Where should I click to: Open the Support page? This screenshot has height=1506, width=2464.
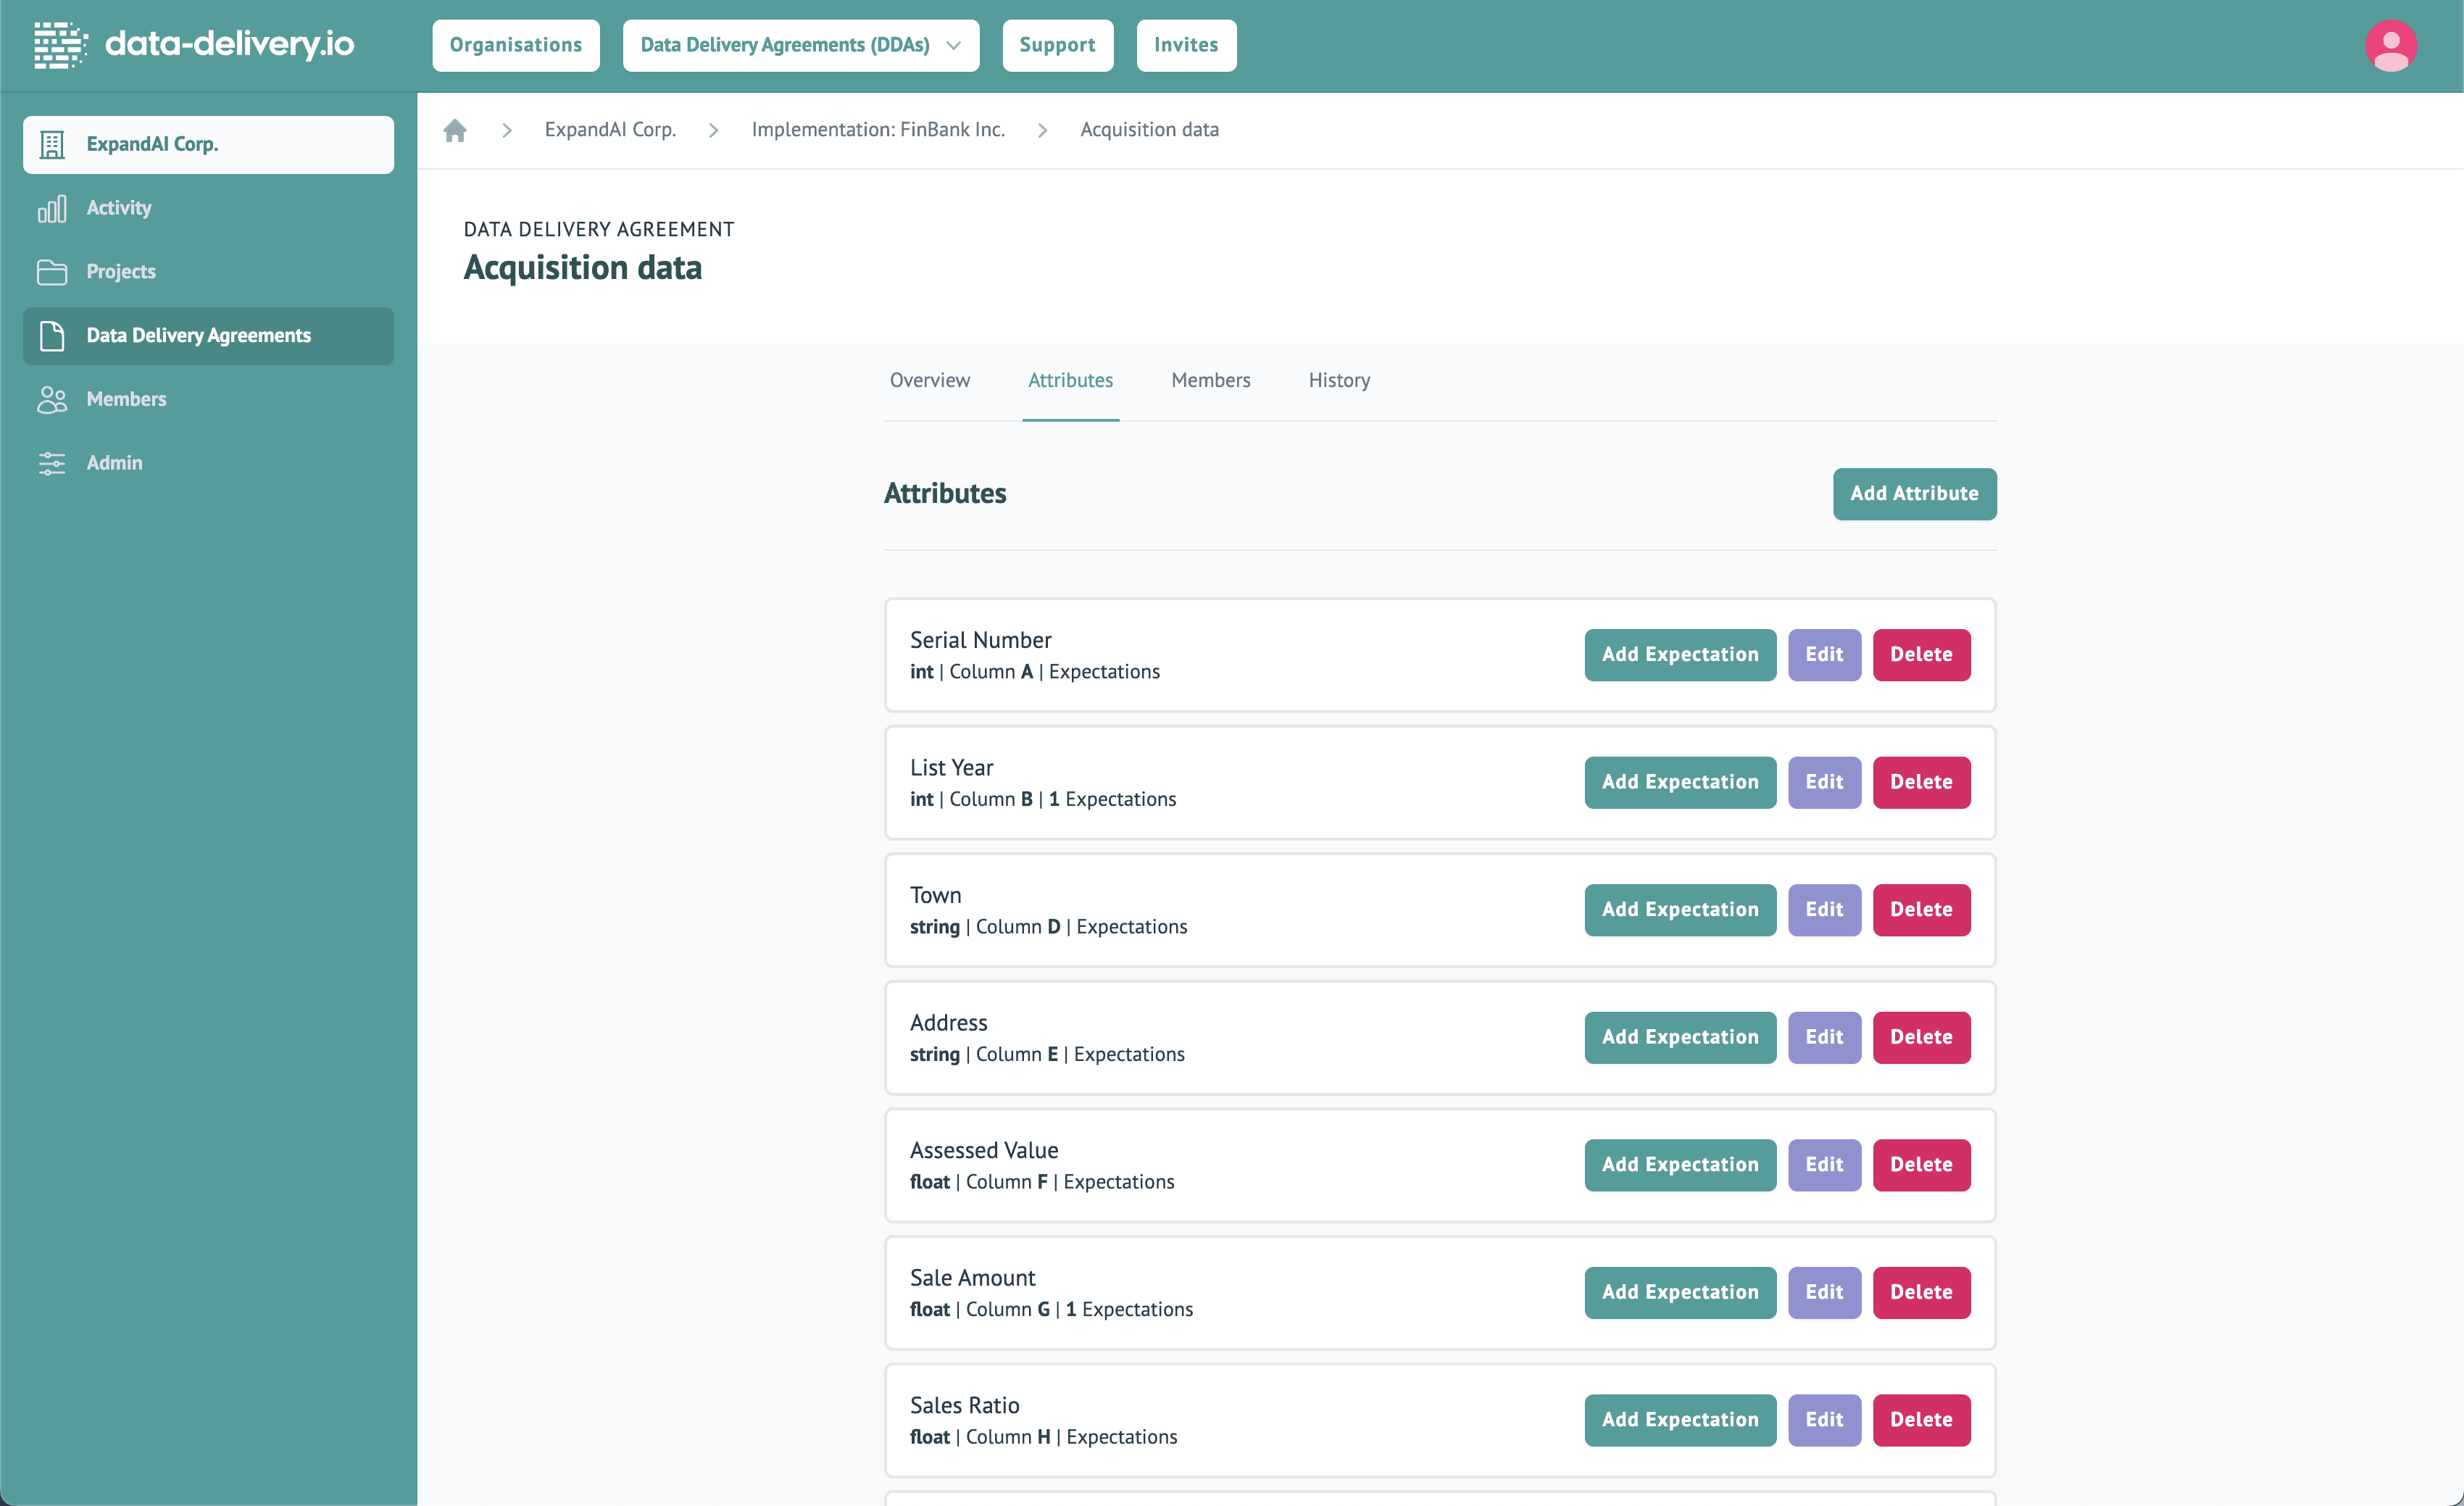pyautogui.click(x=1057, y=45)
